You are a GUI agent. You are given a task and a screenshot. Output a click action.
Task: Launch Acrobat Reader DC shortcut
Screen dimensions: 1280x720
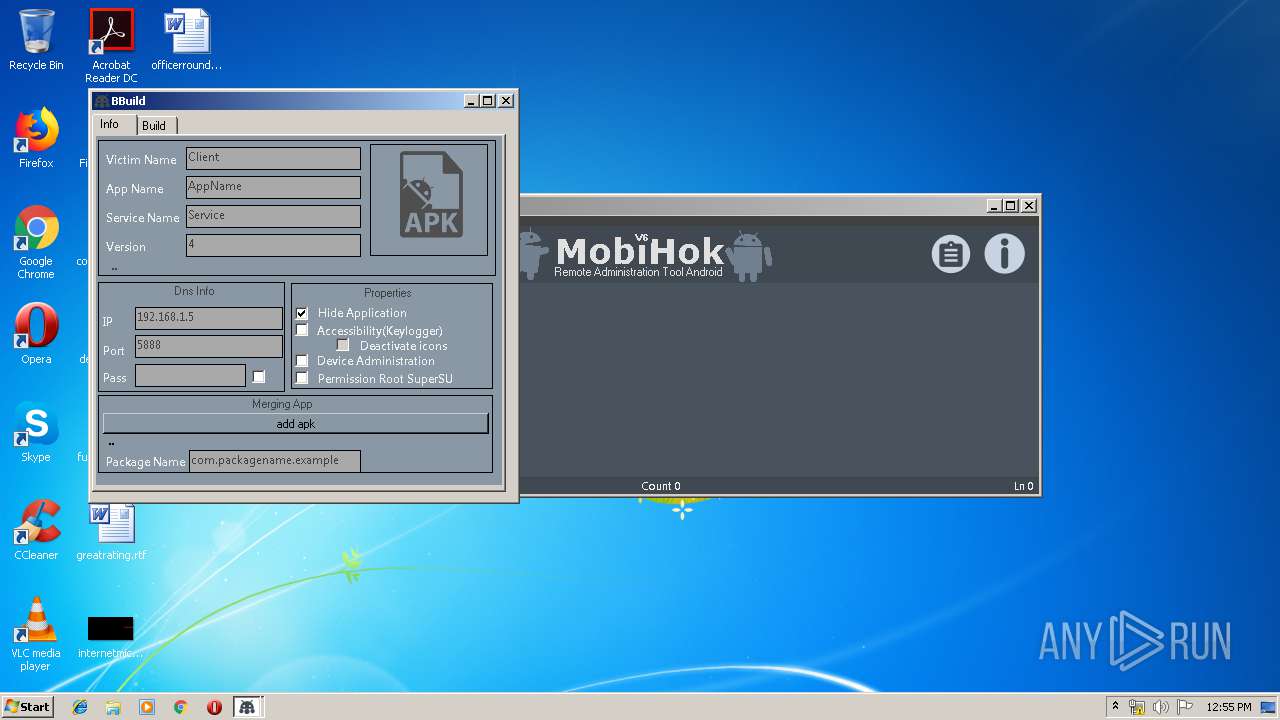point(111,46)
